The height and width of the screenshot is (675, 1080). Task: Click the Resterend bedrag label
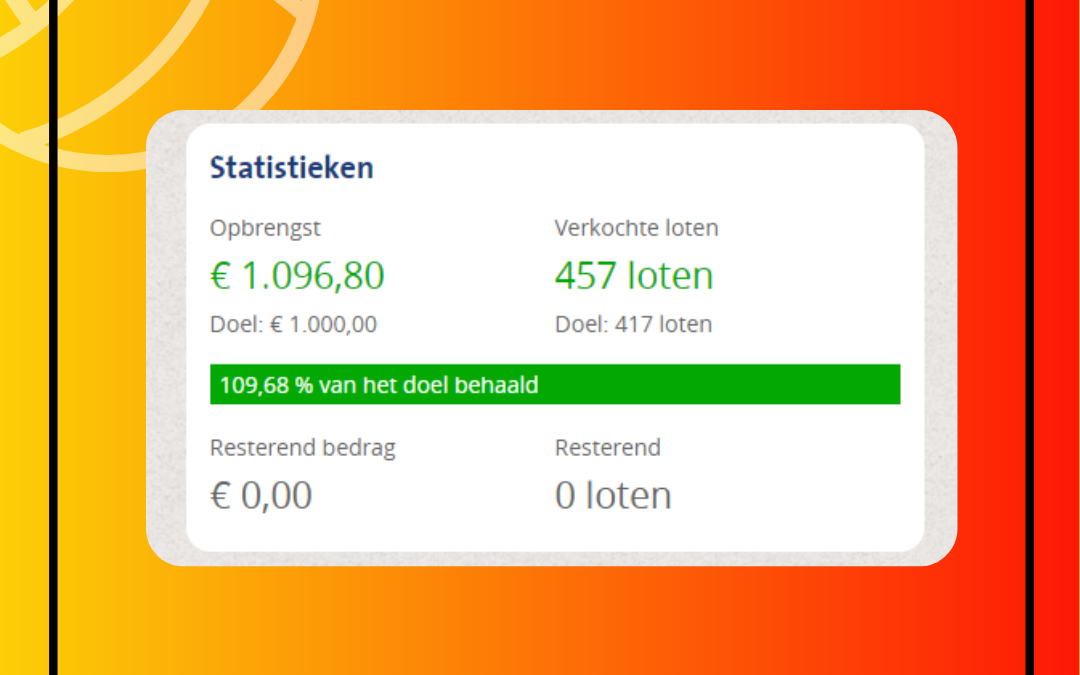pyautogui.click(x=302, y=448)
